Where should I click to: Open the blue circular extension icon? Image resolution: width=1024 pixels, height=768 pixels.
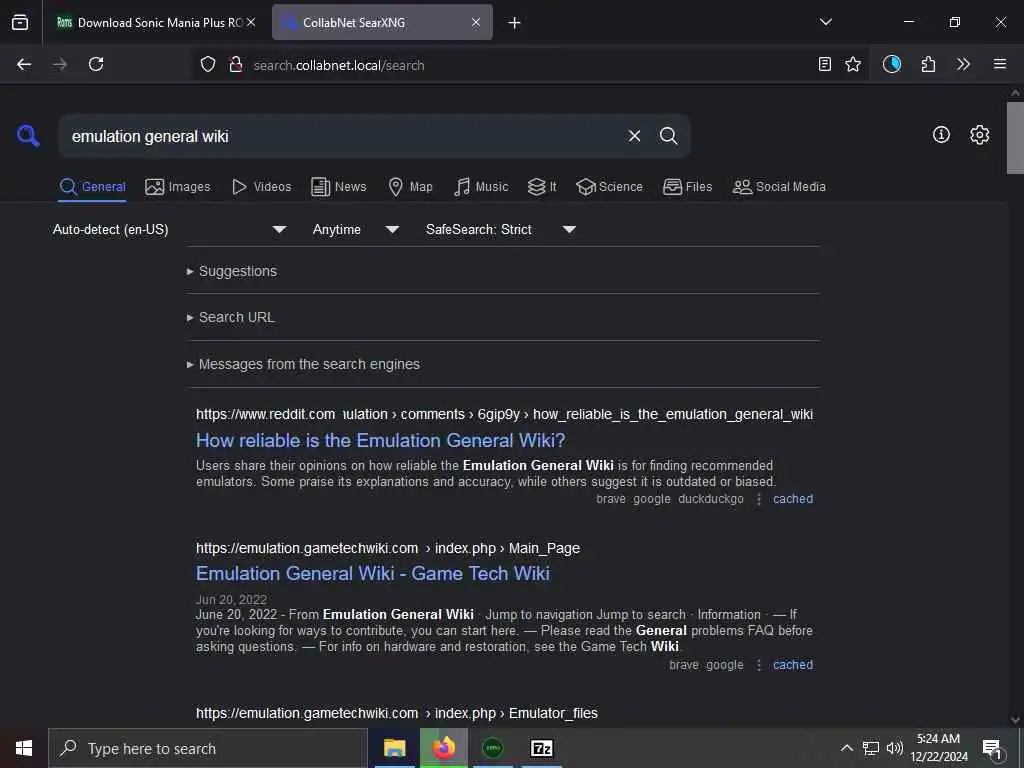point(891,64)
